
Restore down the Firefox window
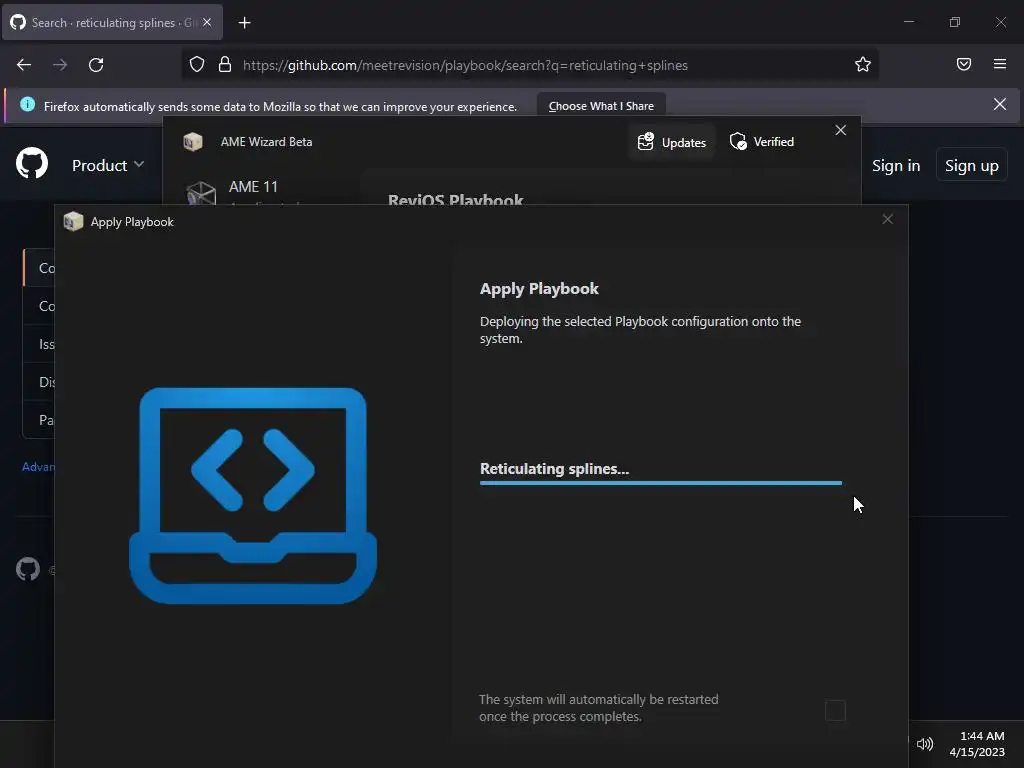point(954,22)
